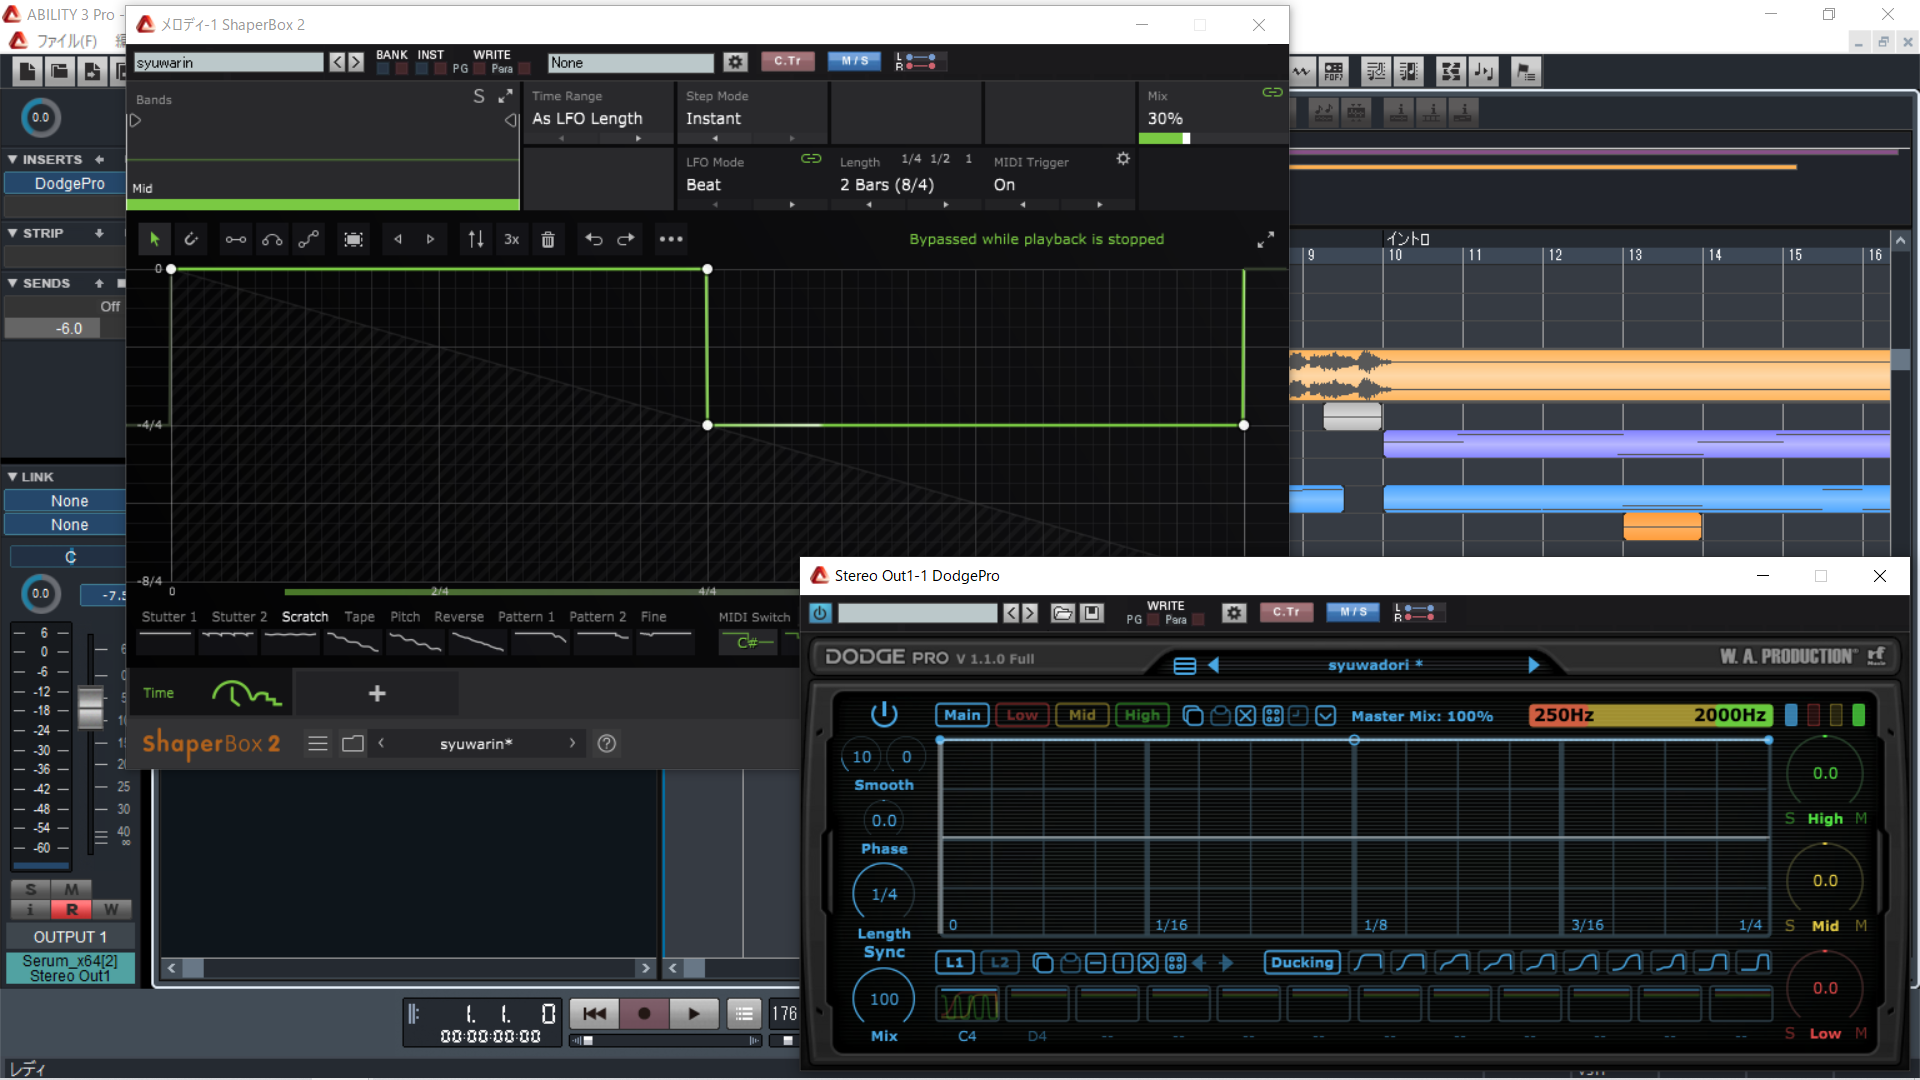Viewport: 1920px width, 1080px height.
Task: Expand the ShaperBox wave editor to fullscreen
Action: 1266,240
